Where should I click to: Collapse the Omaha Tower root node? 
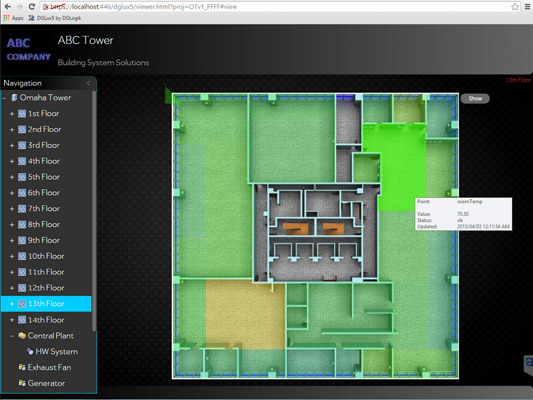coord(4,98)
